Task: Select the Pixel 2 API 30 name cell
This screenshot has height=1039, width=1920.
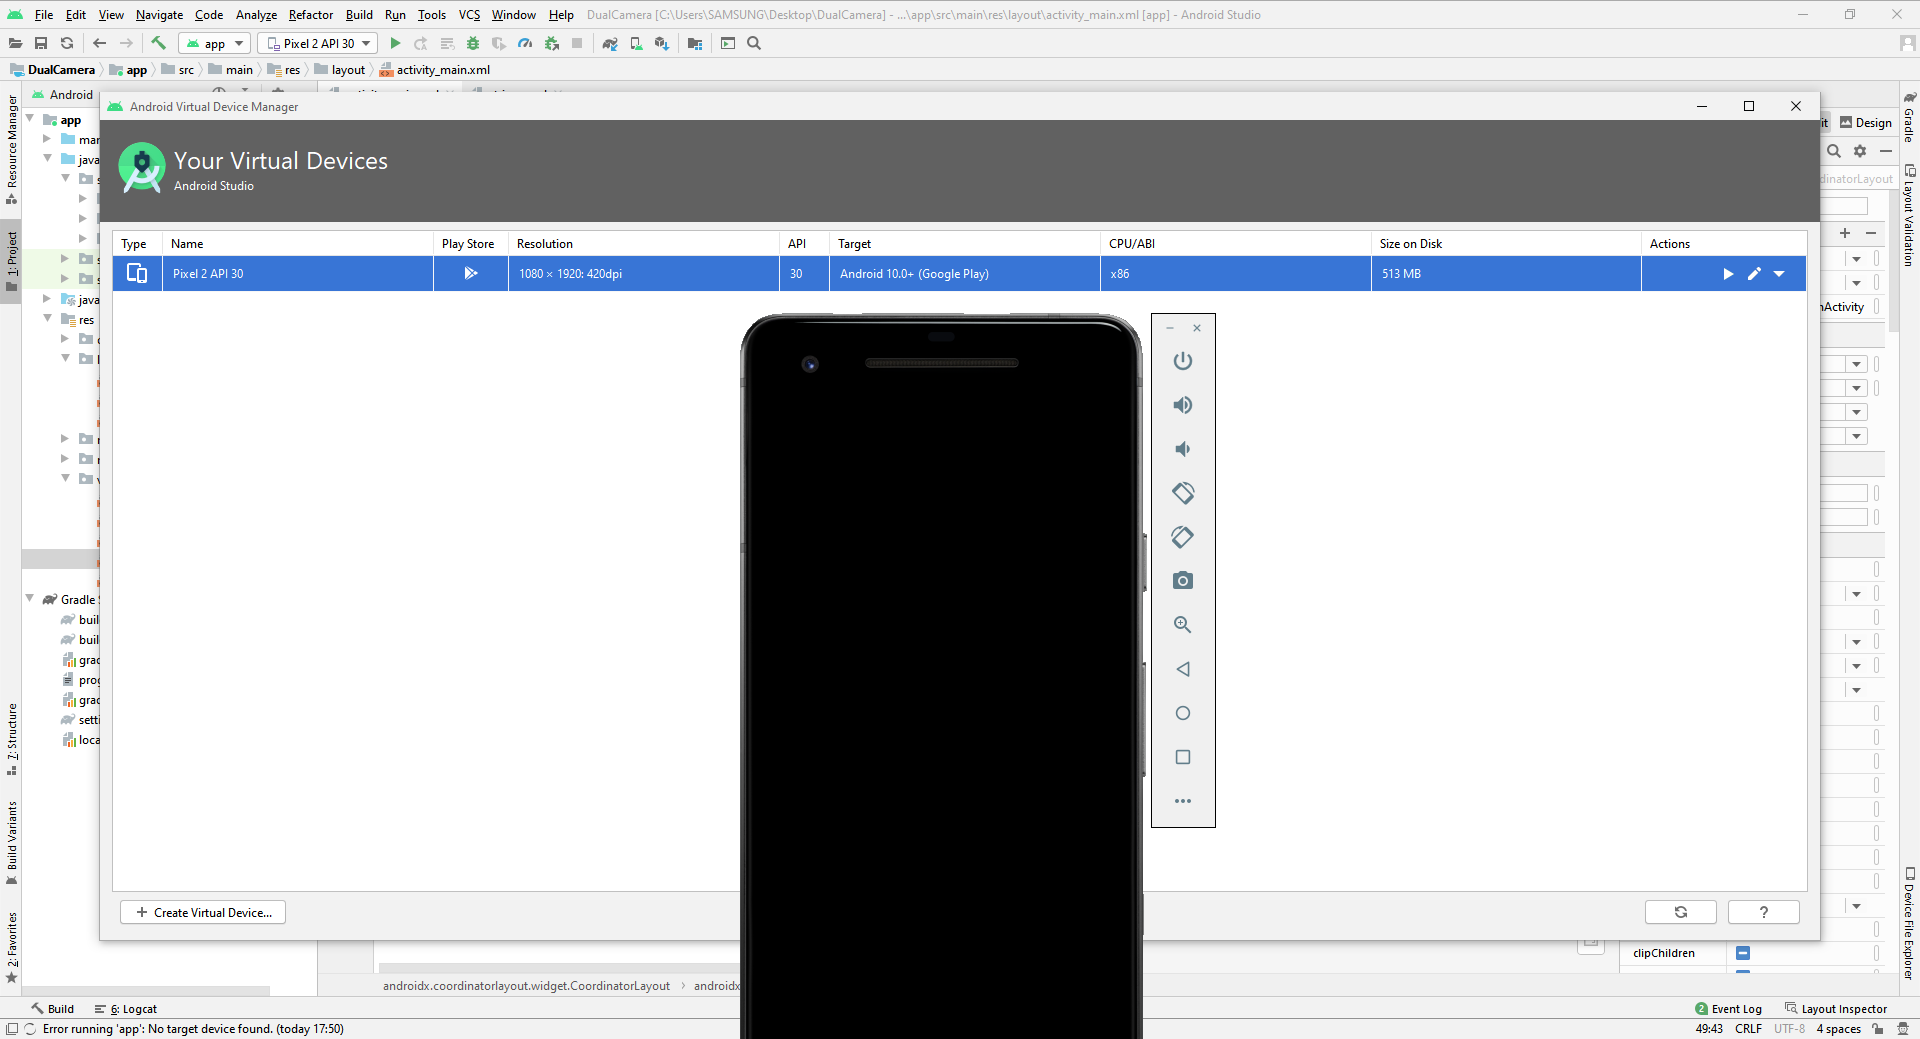Action: click(298, 274)
